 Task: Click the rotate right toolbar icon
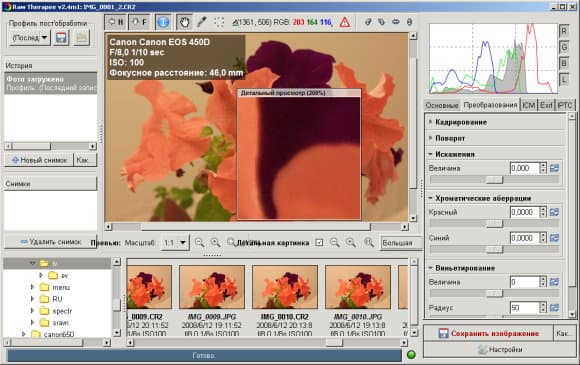pyautogui.click(x=381, y=22)
